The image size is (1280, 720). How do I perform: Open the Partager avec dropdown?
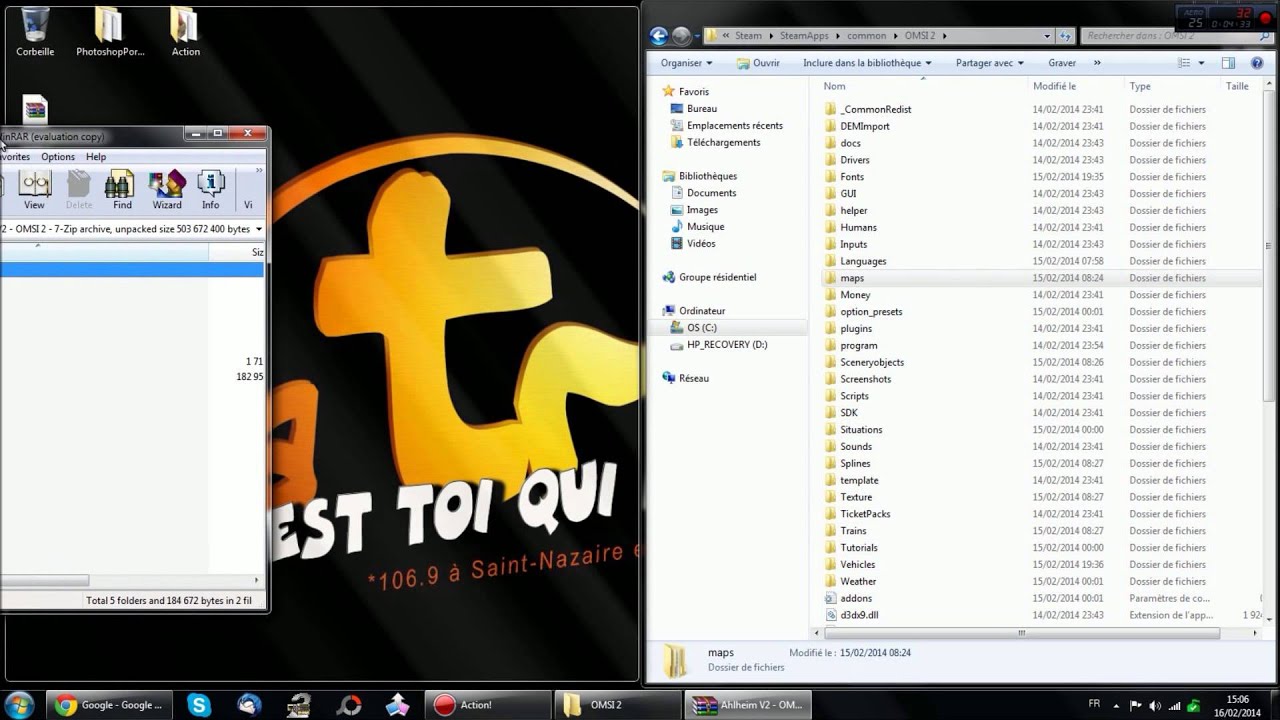pyautogui.click(x=990, y=63)
